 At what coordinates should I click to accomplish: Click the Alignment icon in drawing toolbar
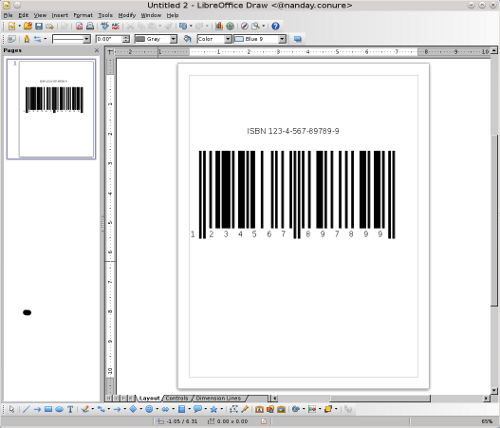point(312,409)
